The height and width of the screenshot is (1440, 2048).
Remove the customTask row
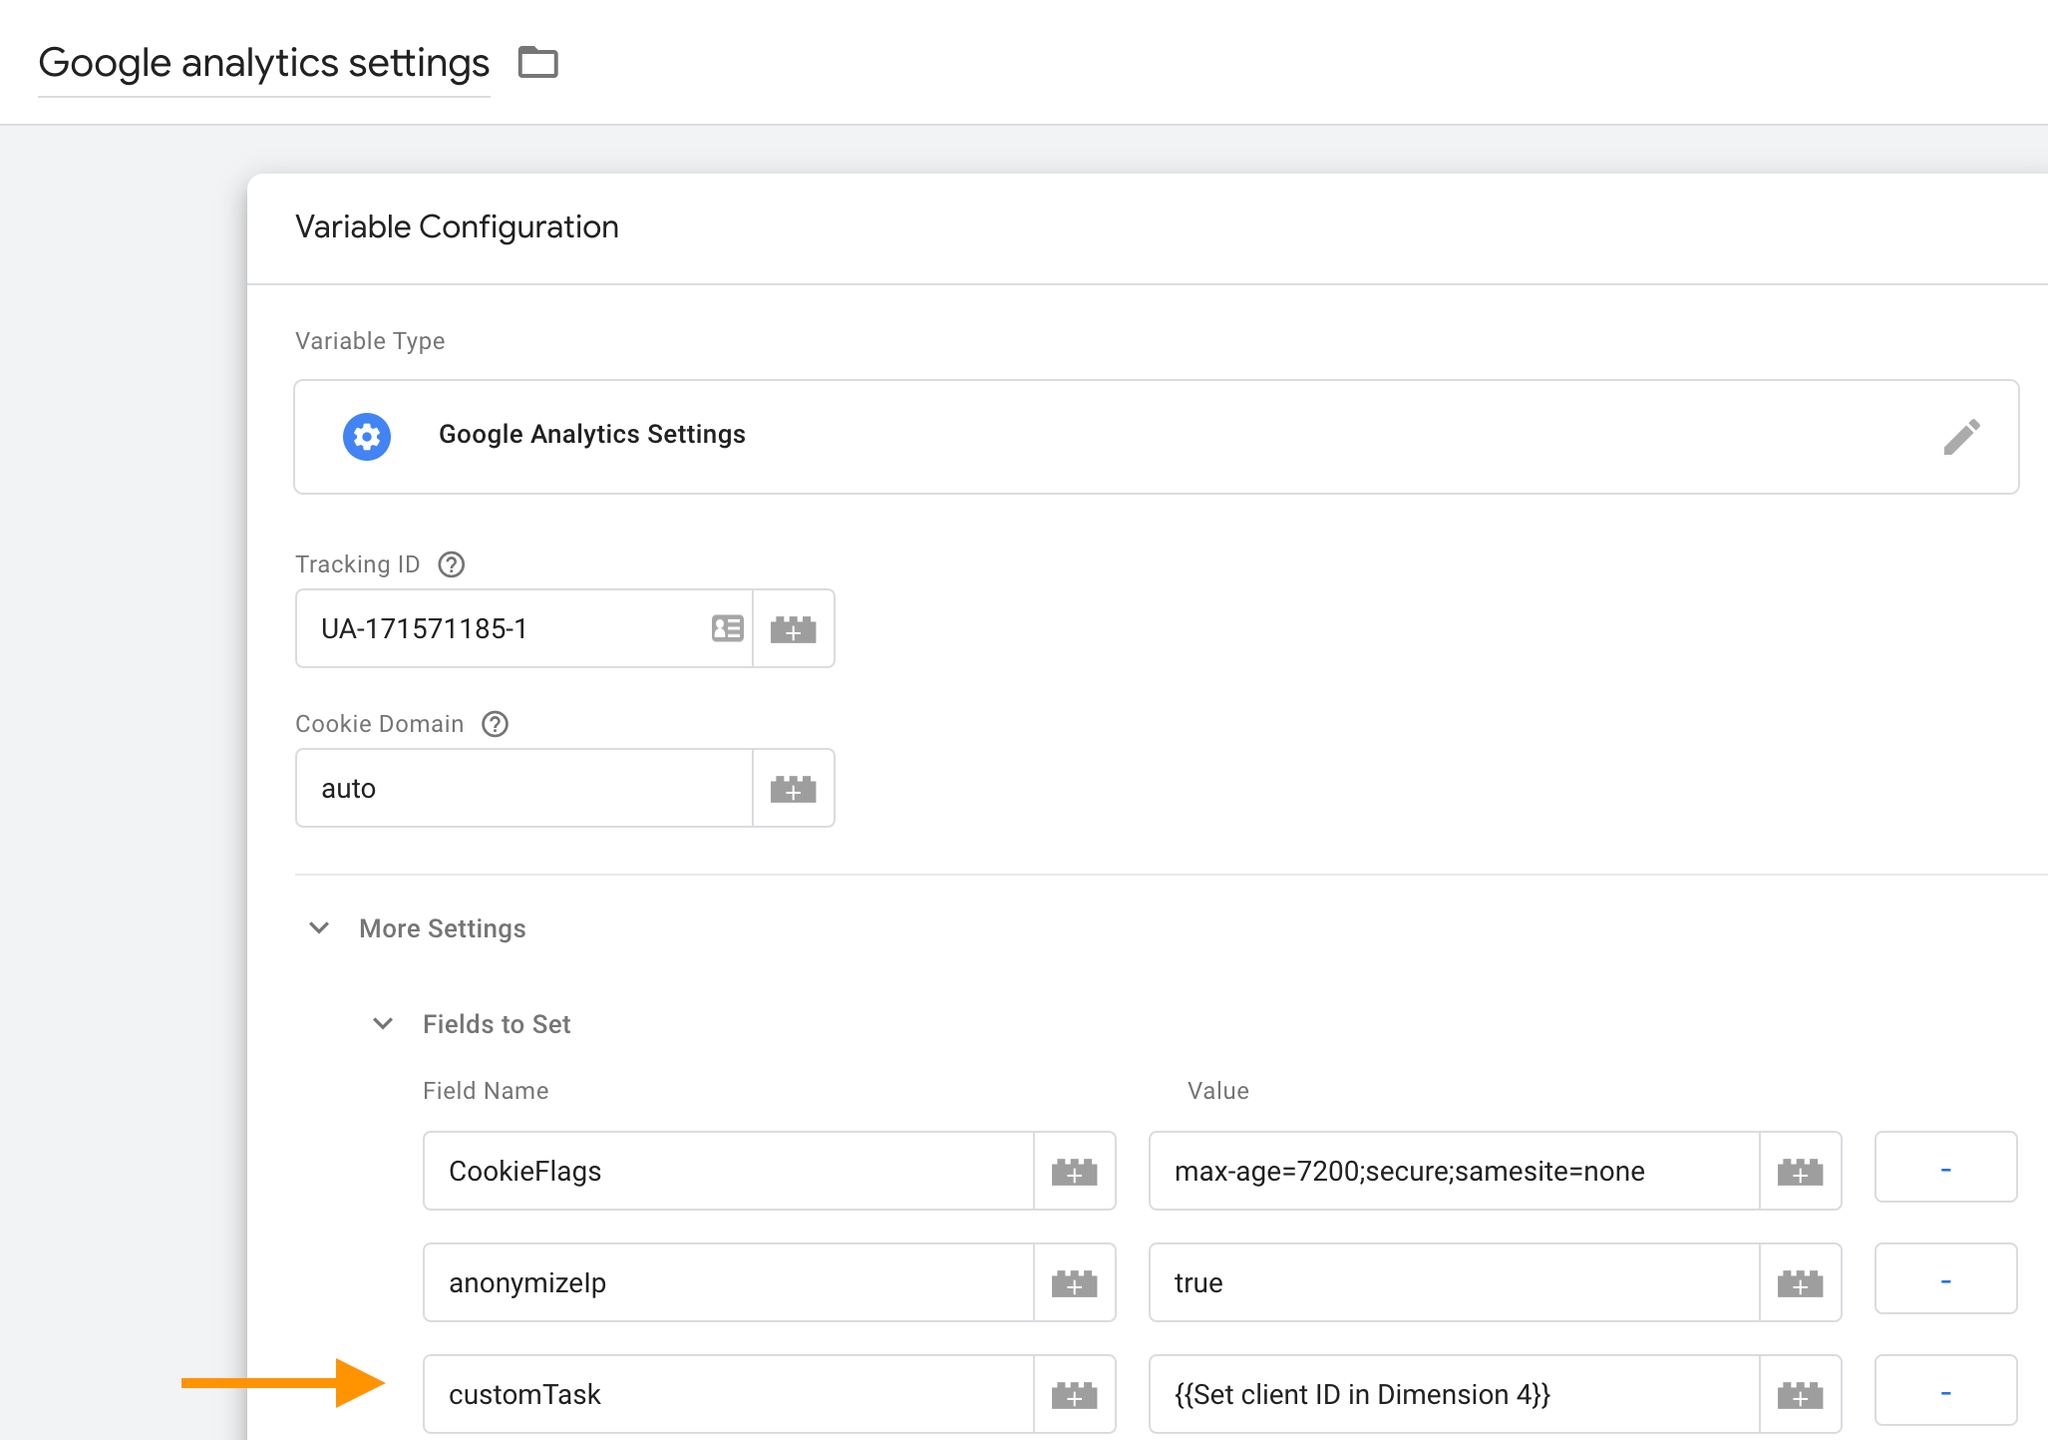point(1946,1391)
